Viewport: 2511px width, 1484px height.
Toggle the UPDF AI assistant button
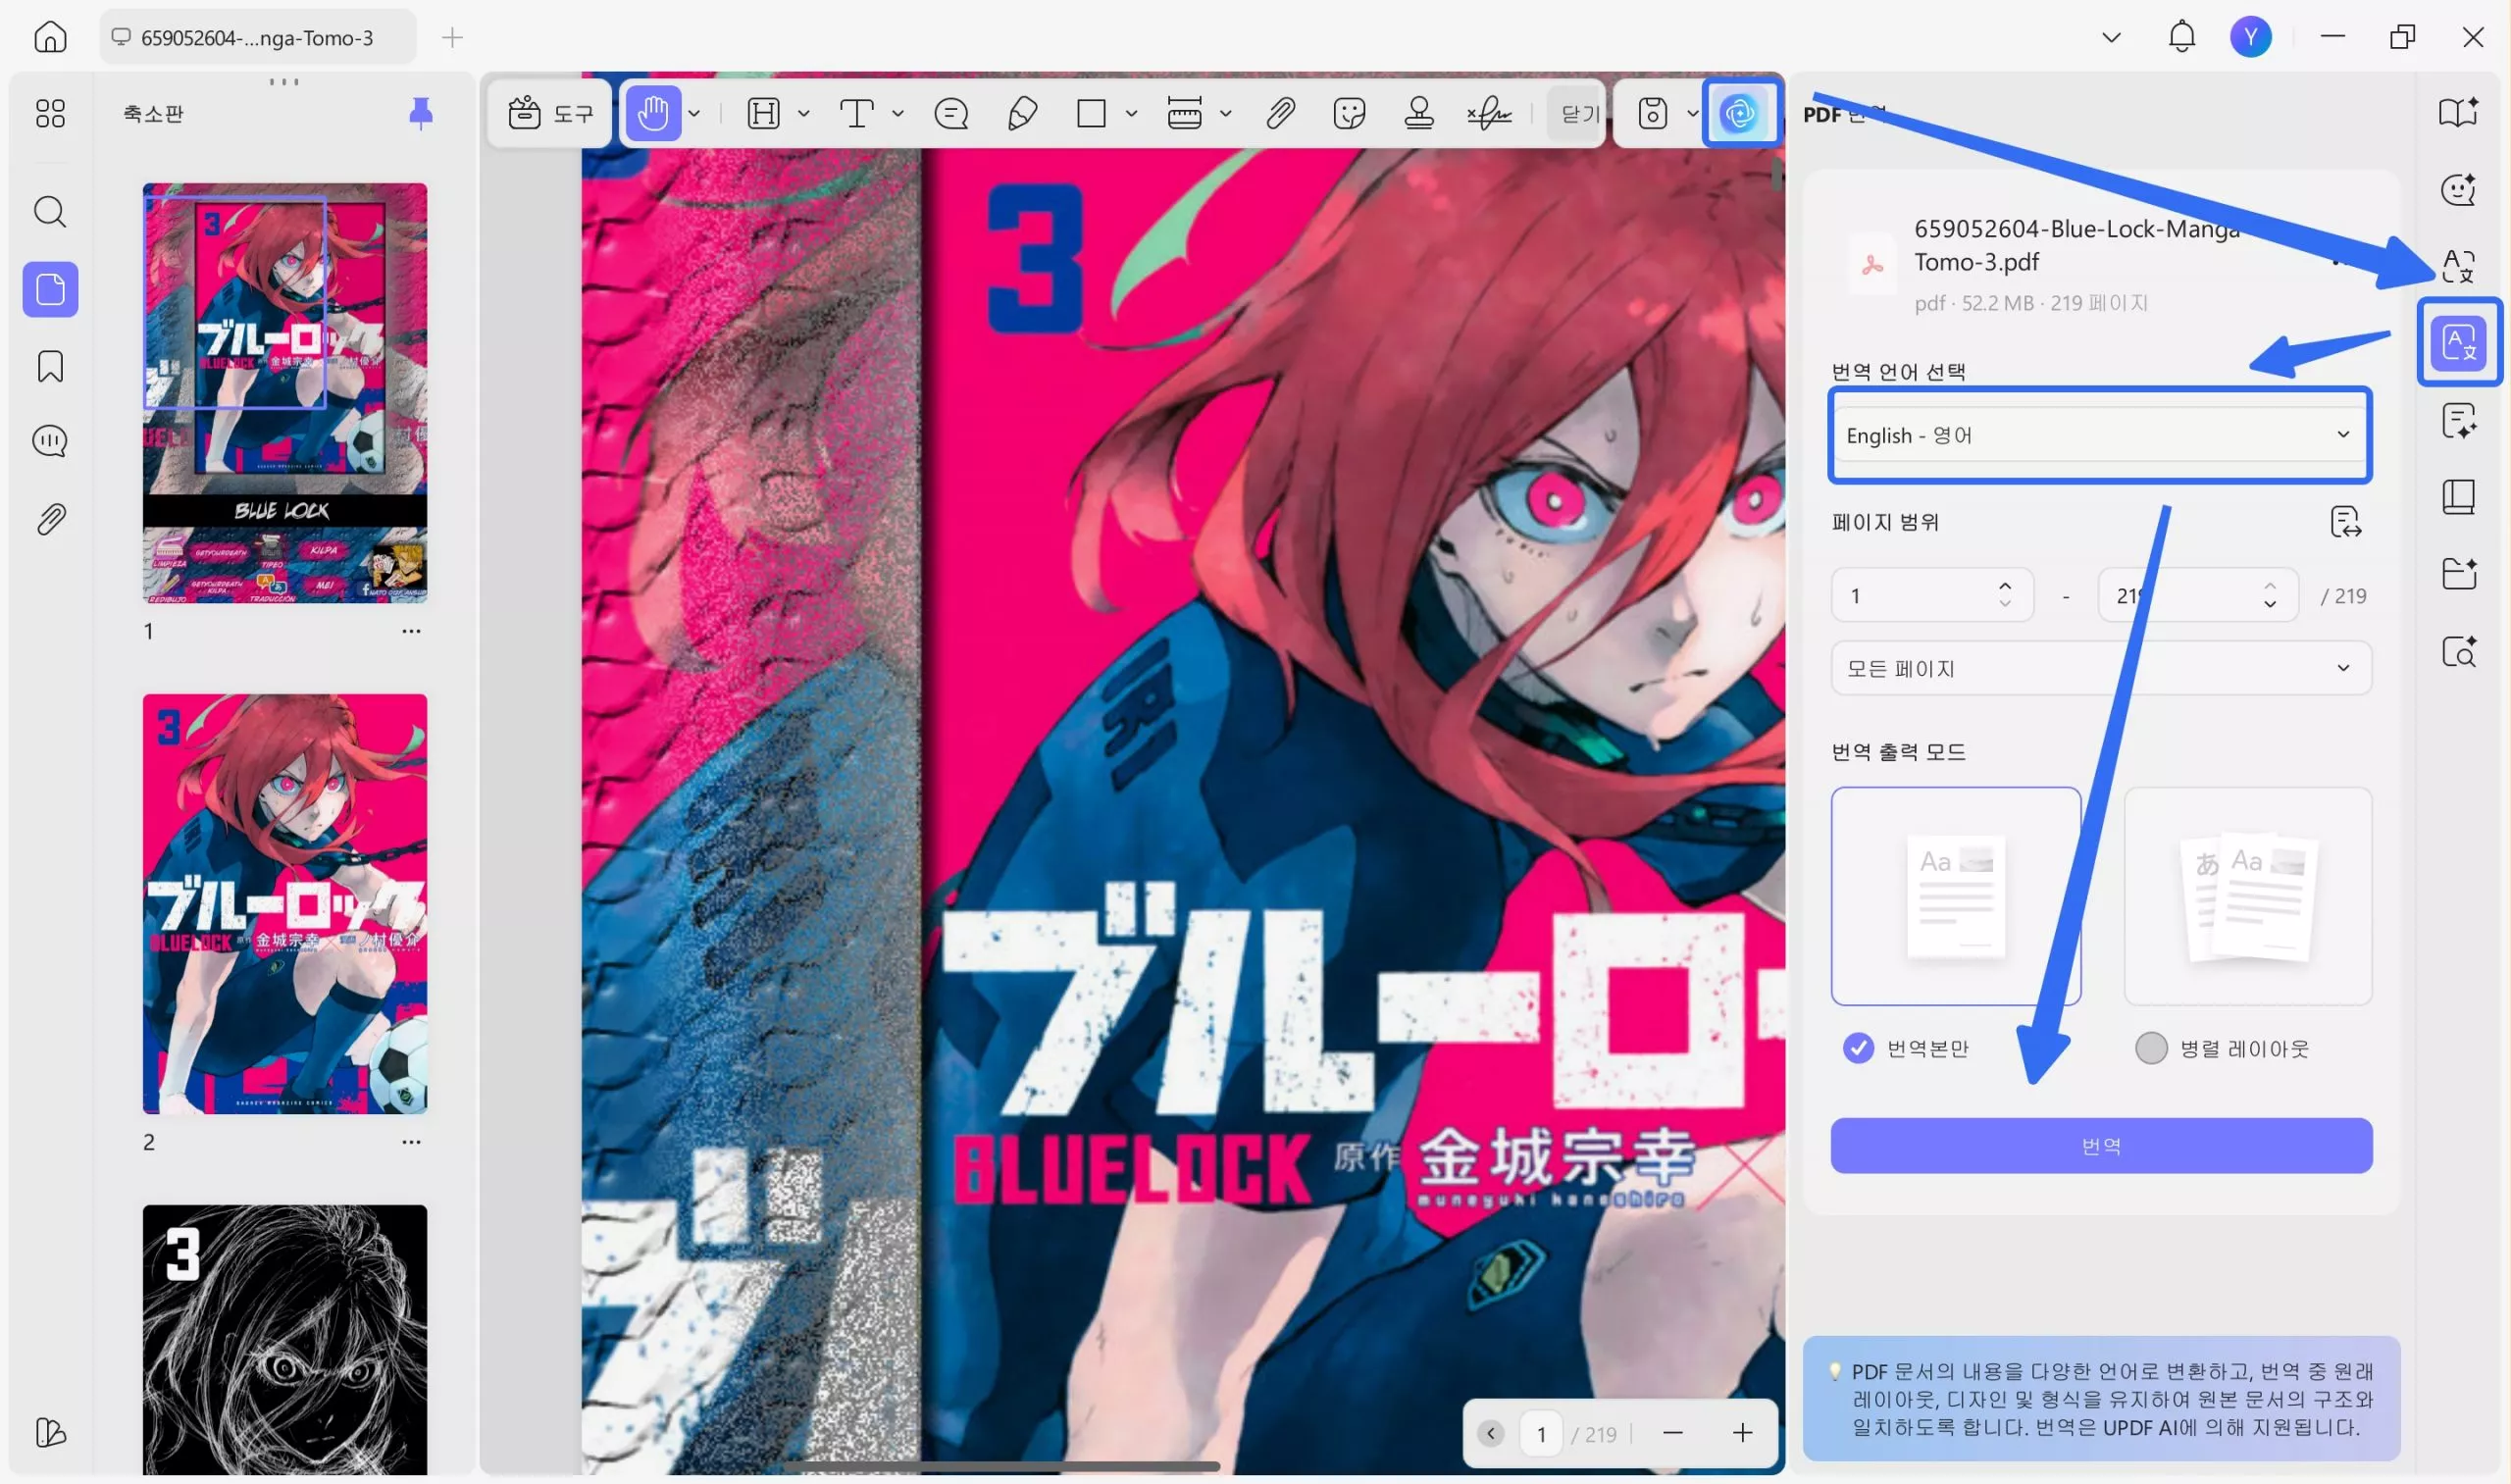tap(1740, 114)
